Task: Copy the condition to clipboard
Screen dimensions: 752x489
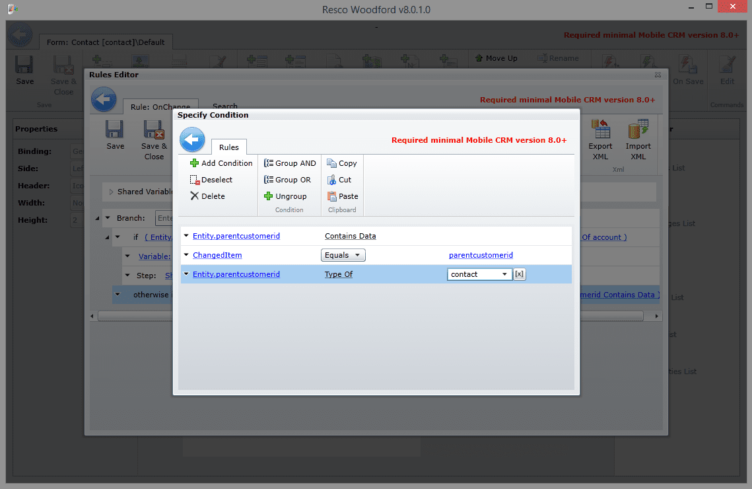Action: point(341,163)
